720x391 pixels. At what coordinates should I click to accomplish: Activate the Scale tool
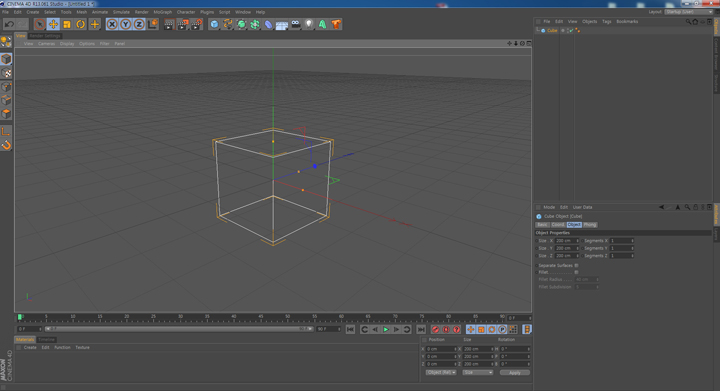pyautogui.click(x=67, y=24)
